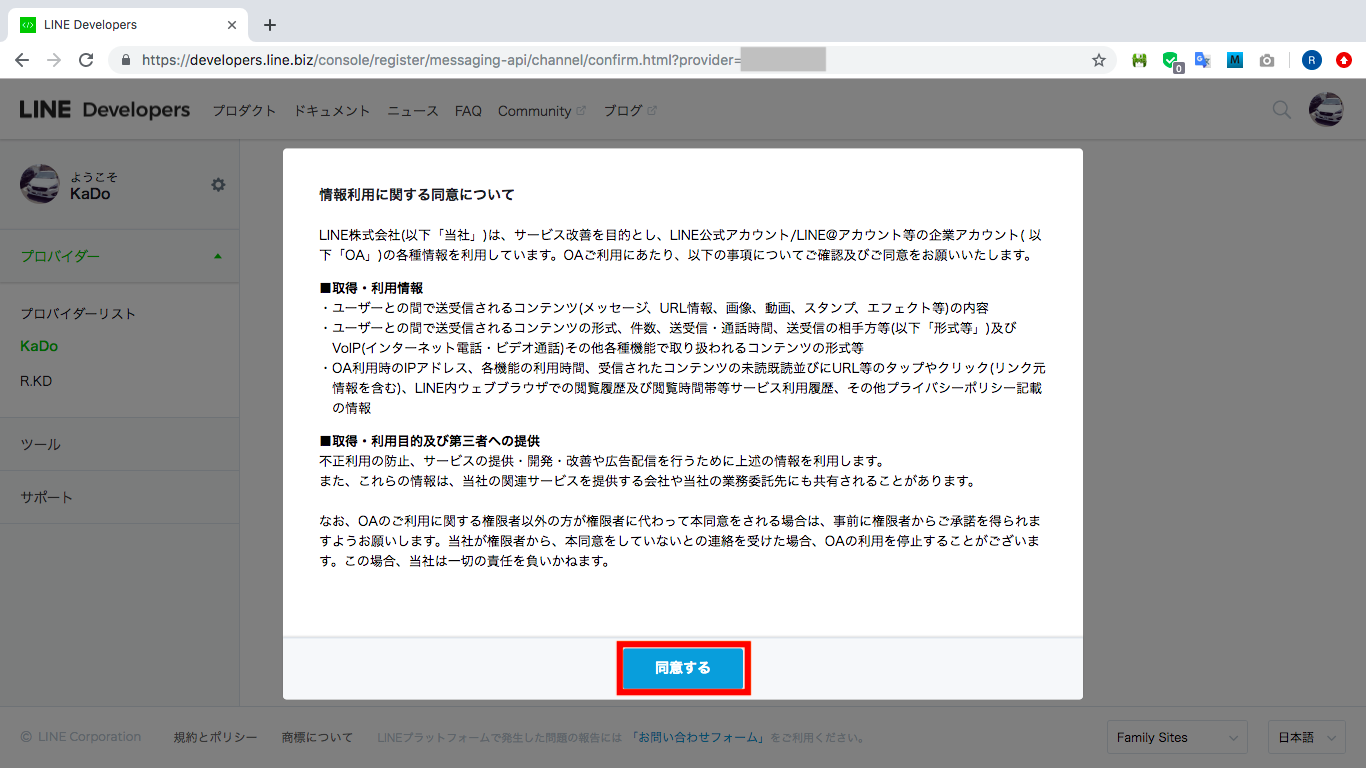The width and height of the screenshot is (1366, 768).
Task: Select the R.KD provider
Action: point(37,381)
